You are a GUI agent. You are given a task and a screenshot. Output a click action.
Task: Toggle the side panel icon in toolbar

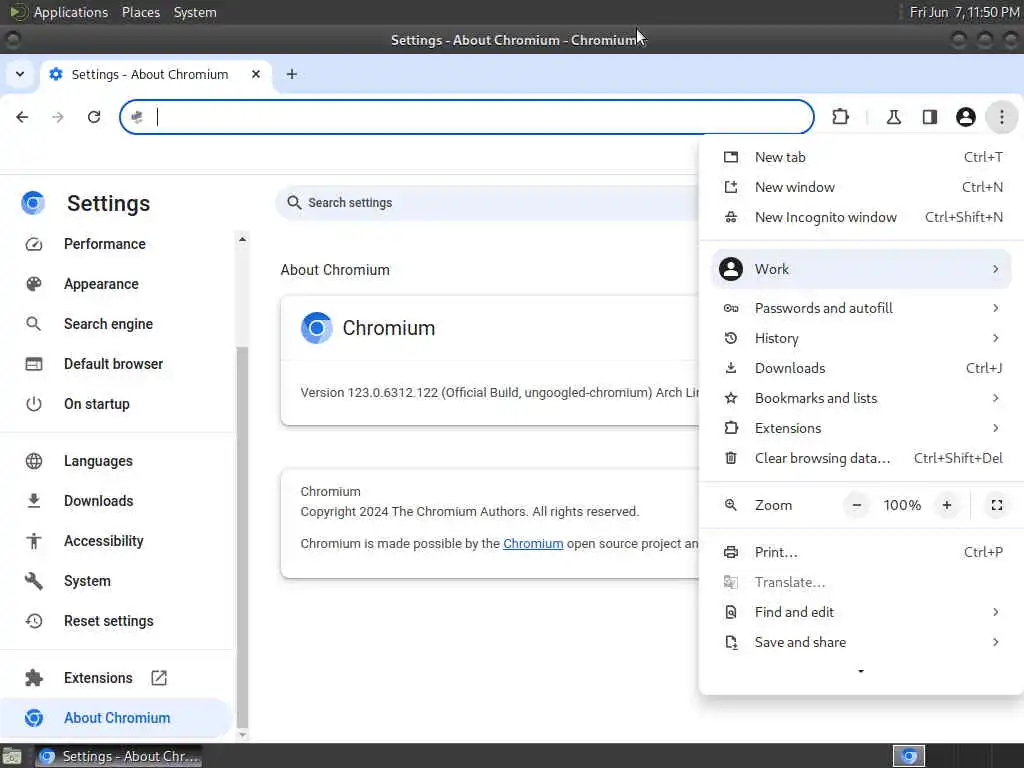929,117
